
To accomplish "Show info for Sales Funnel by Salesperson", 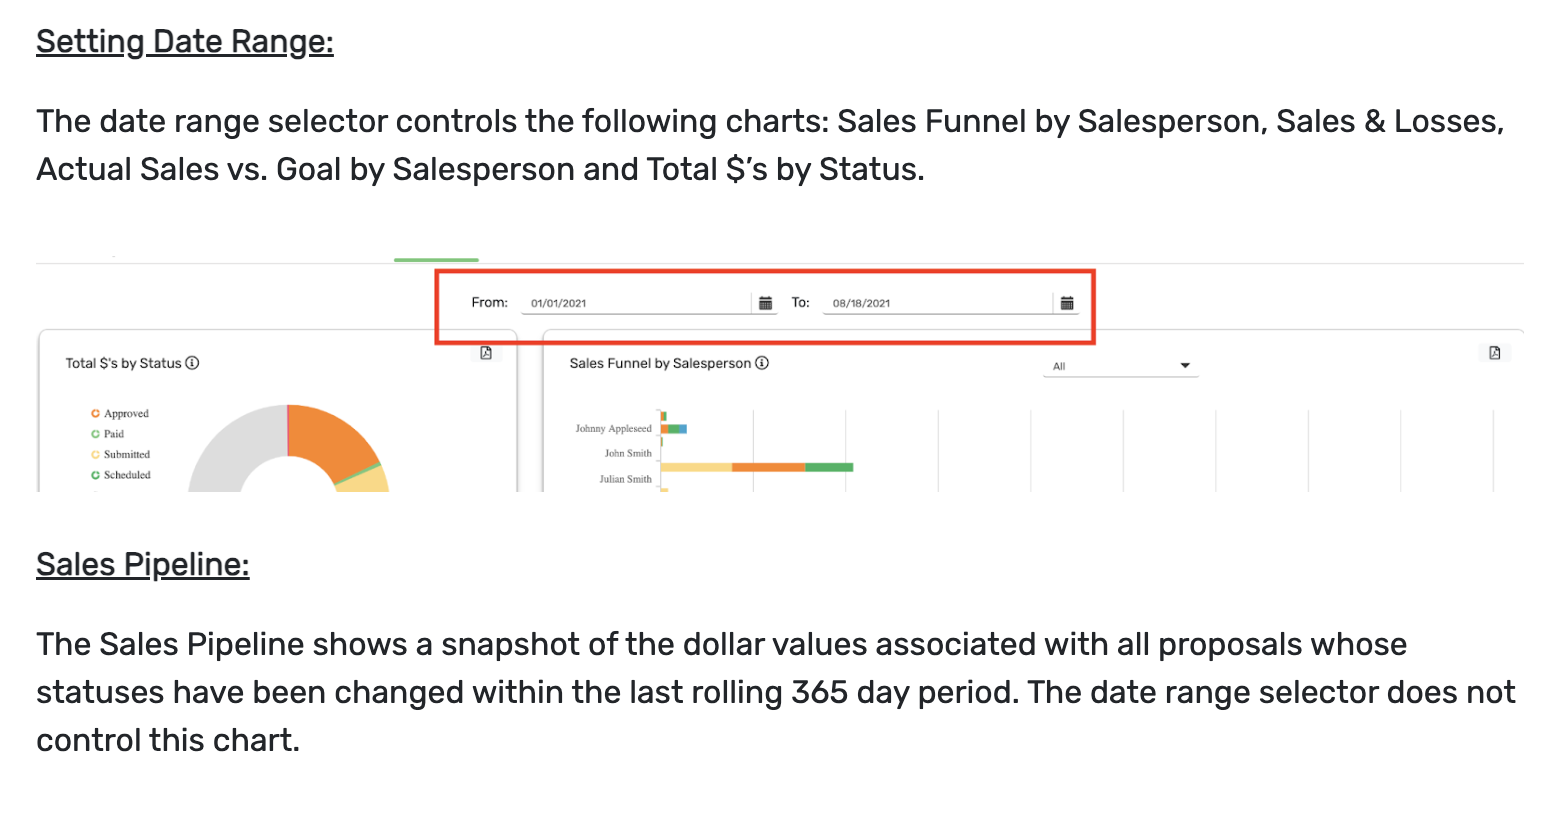I will point(762,363).
